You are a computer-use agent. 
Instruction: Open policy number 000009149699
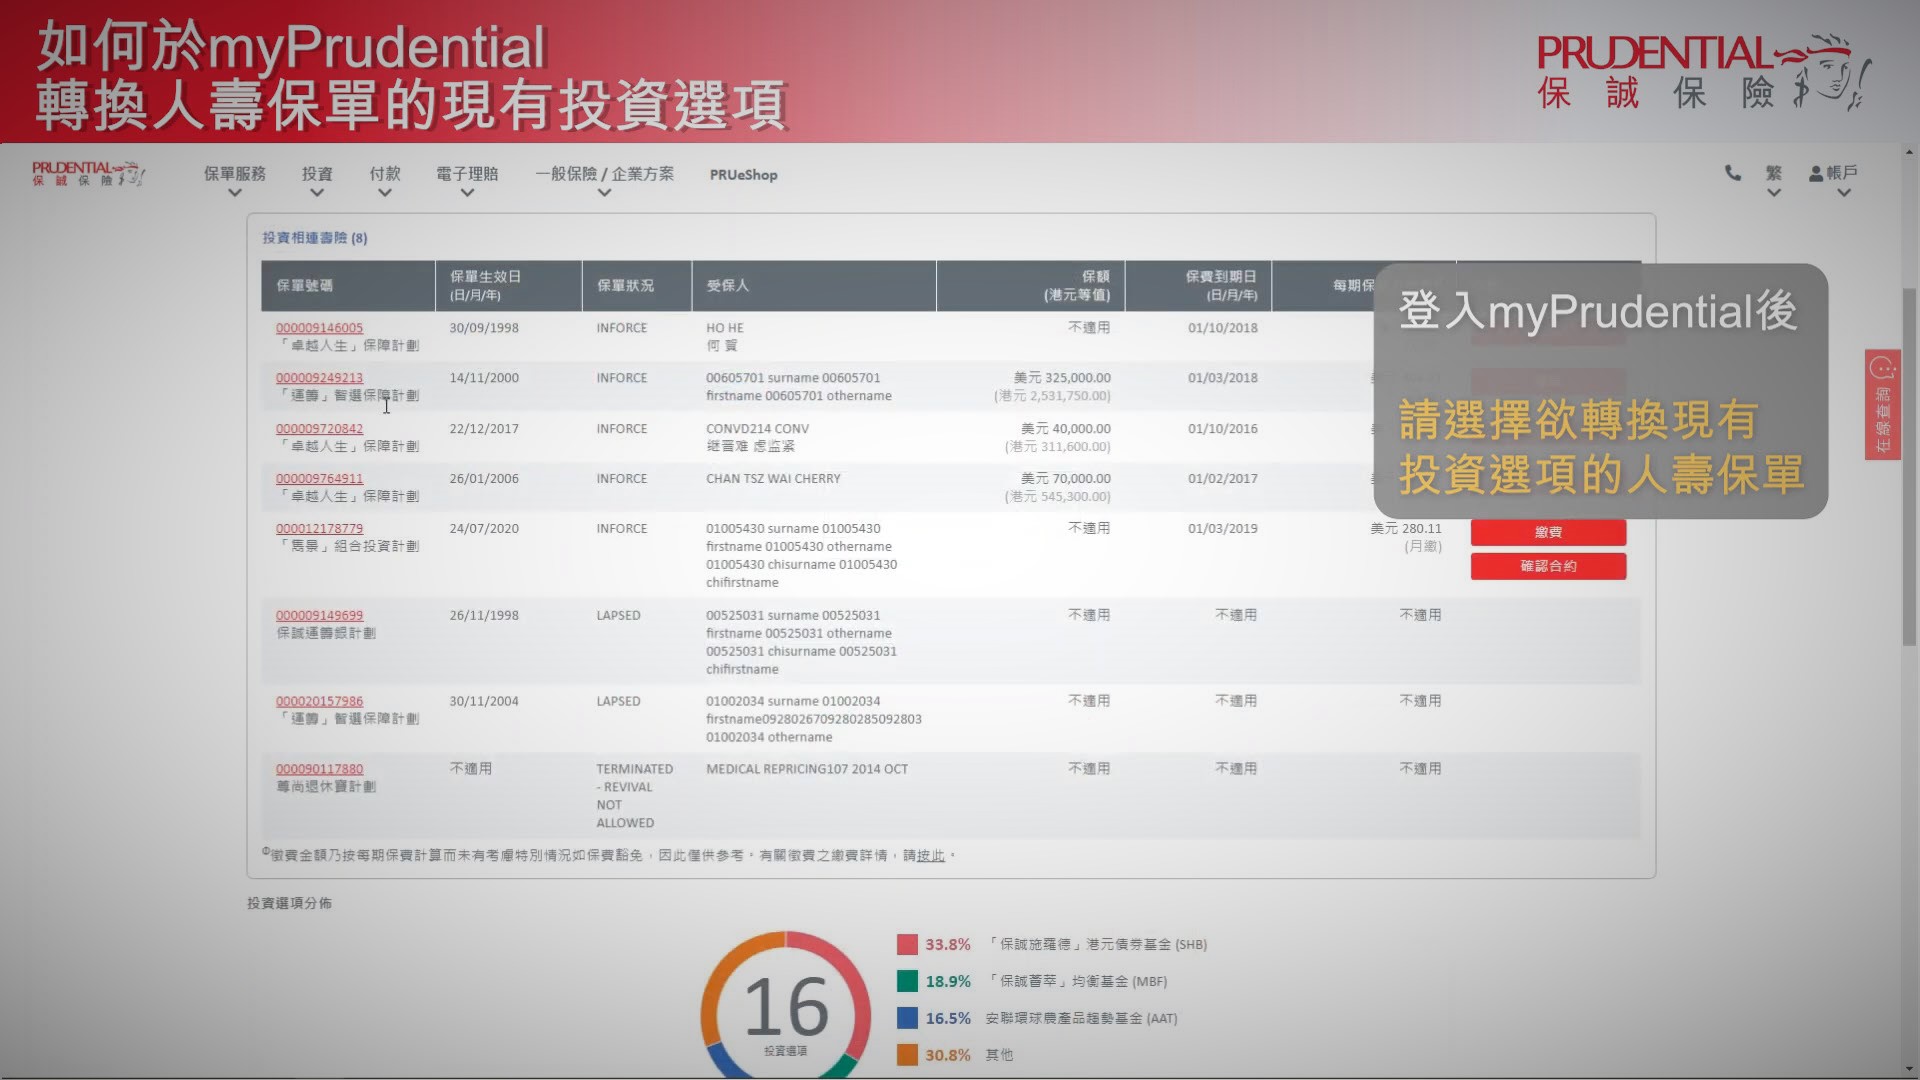point(319,616)
